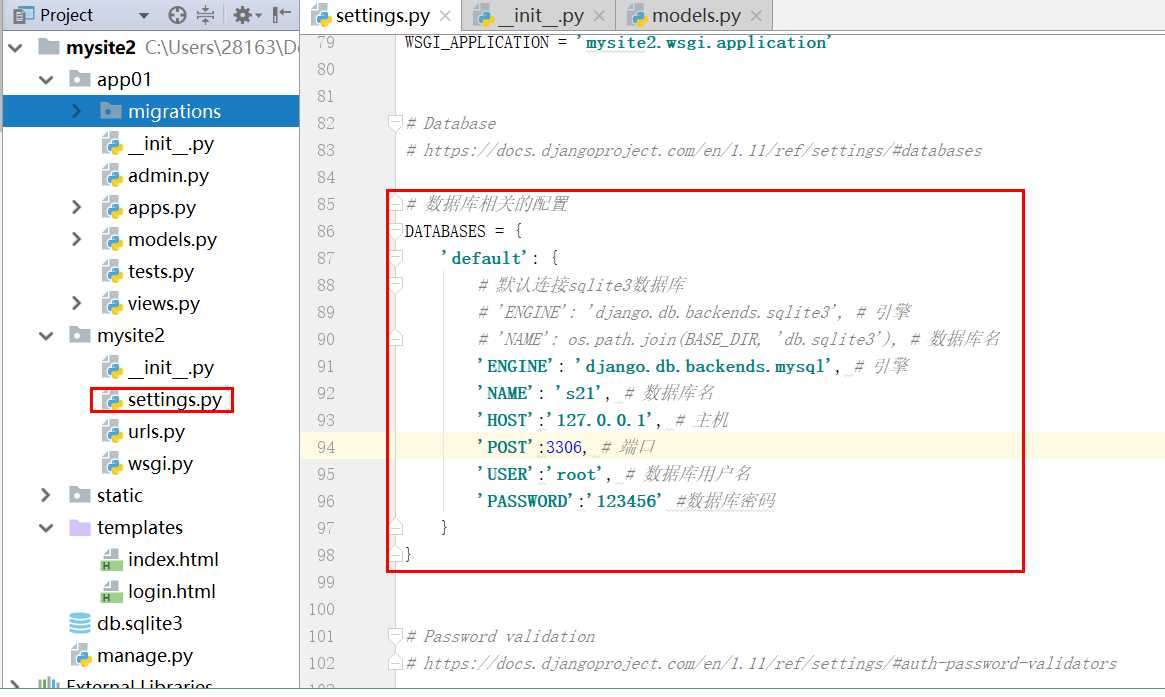Click the collapse all icon in Project toolbar

tap(206, 15)
